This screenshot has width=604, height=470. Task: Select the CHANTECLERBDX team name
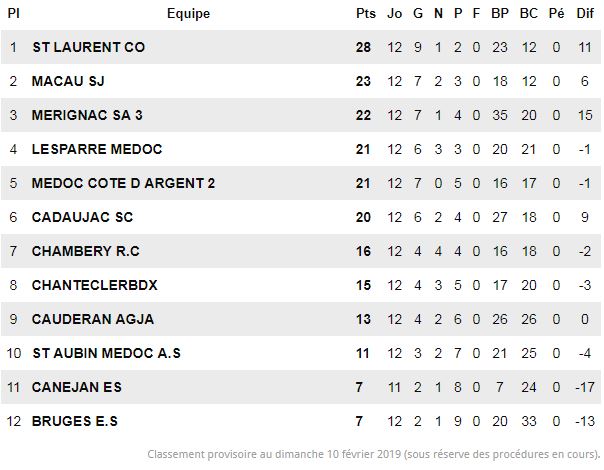click(x=95, y=285)
